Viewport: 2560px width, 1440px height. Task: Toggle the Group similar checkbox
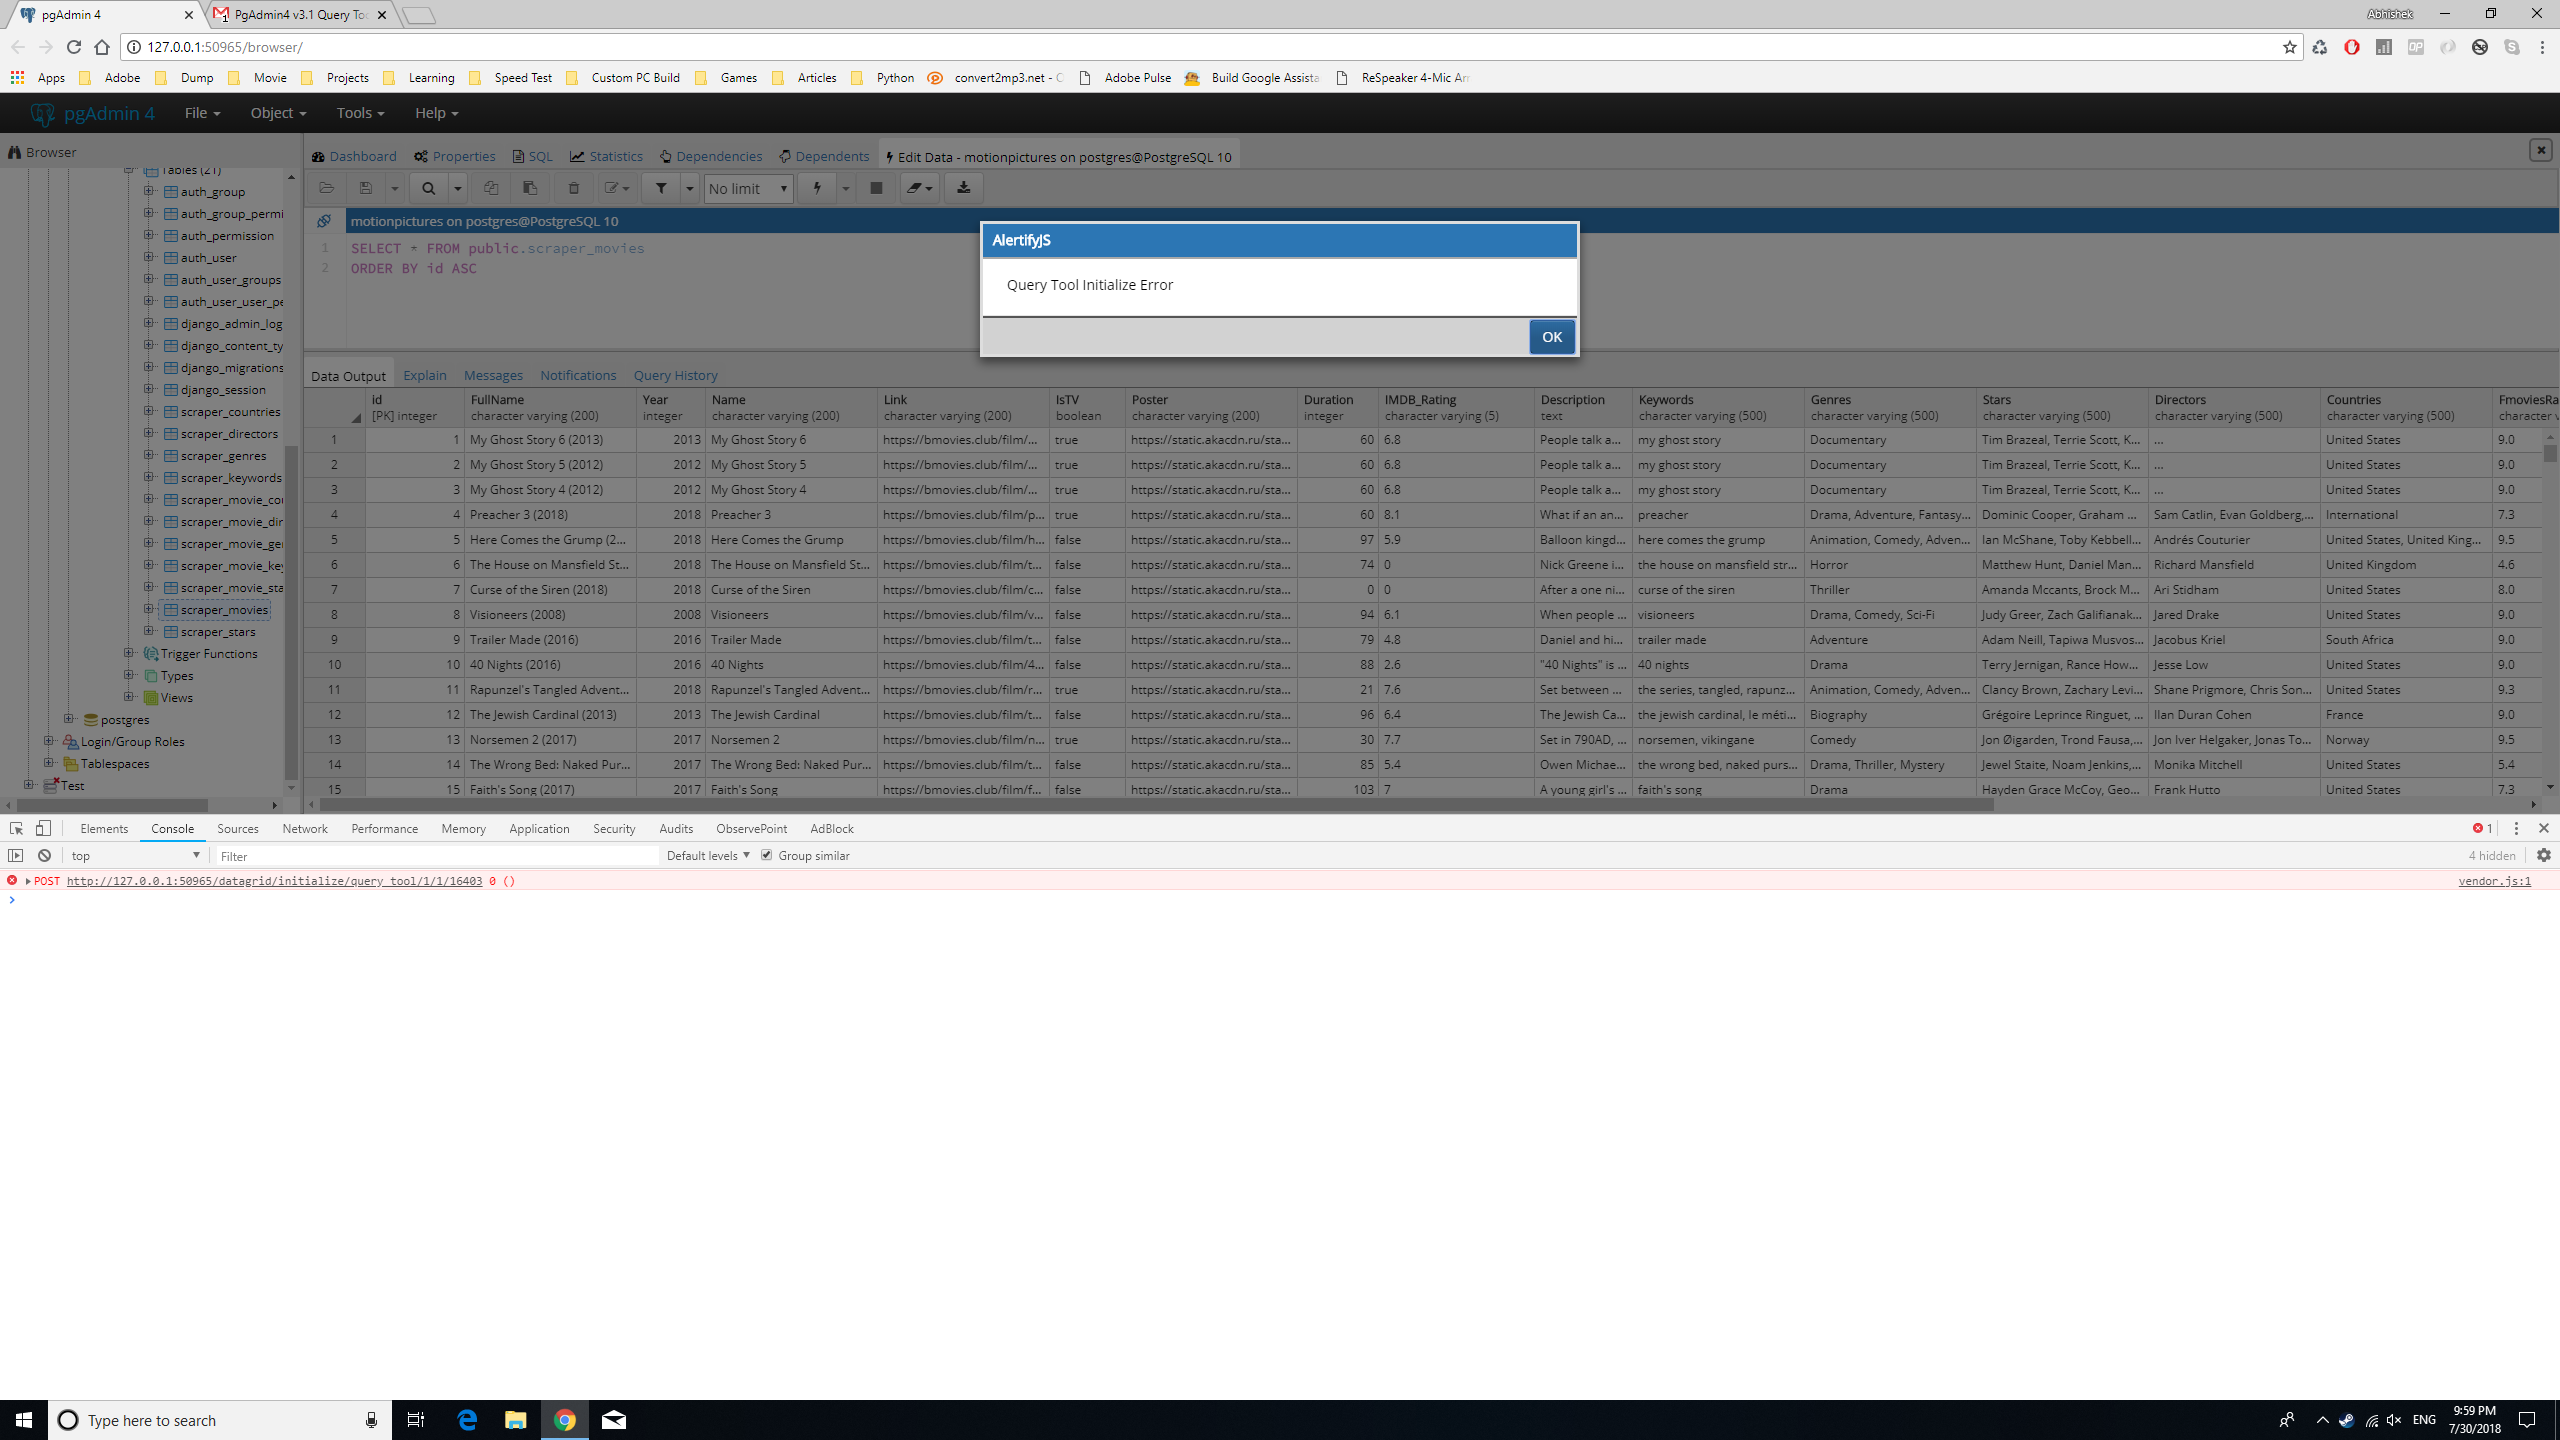click(x=767, y=855)
